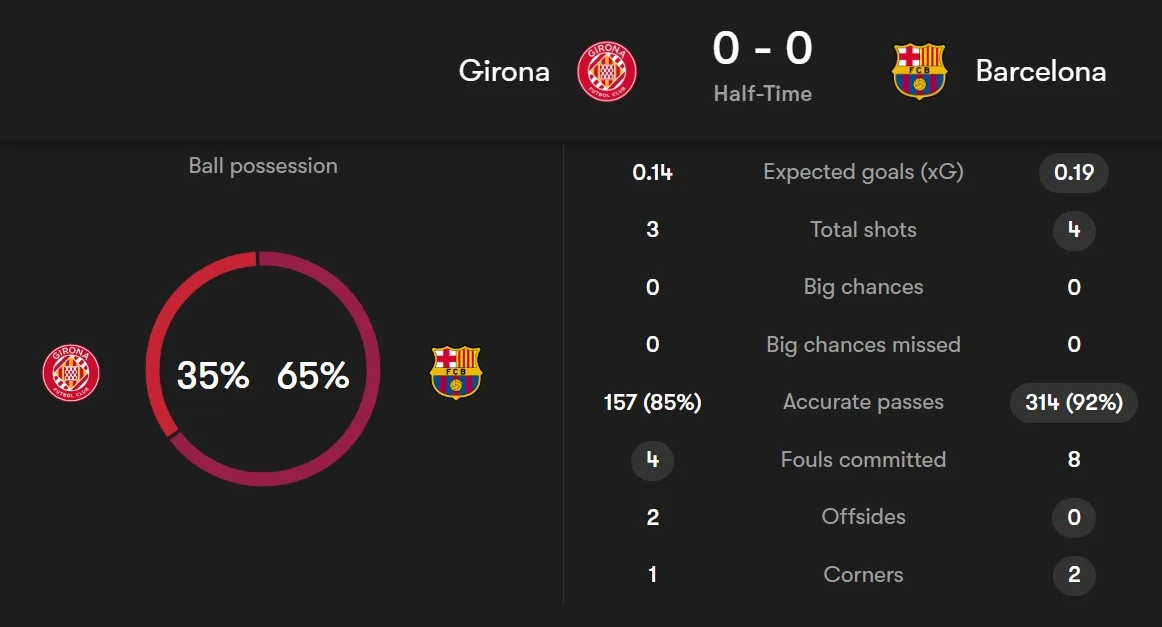This screenshot has width=1162, height=627.
Task: Click Barcelona's 2 corners badge
Action: pos(1074,575)
